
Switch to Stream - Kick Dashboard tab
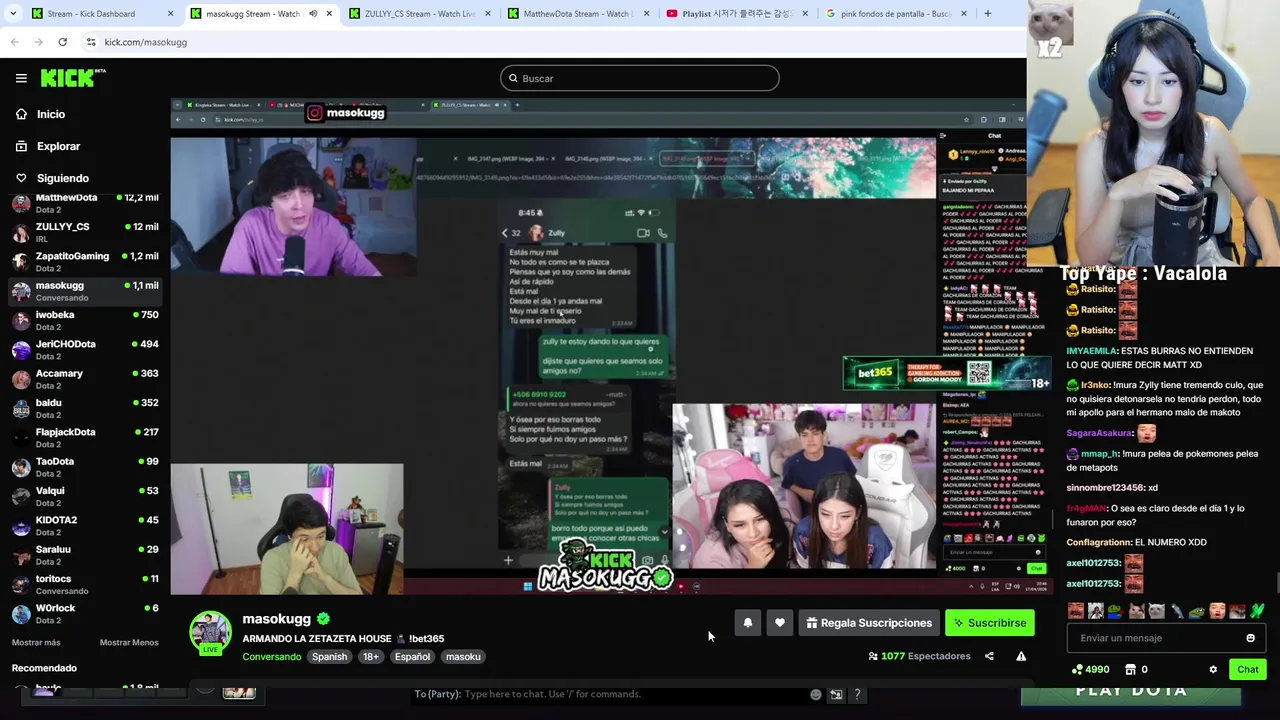point(91,14)
